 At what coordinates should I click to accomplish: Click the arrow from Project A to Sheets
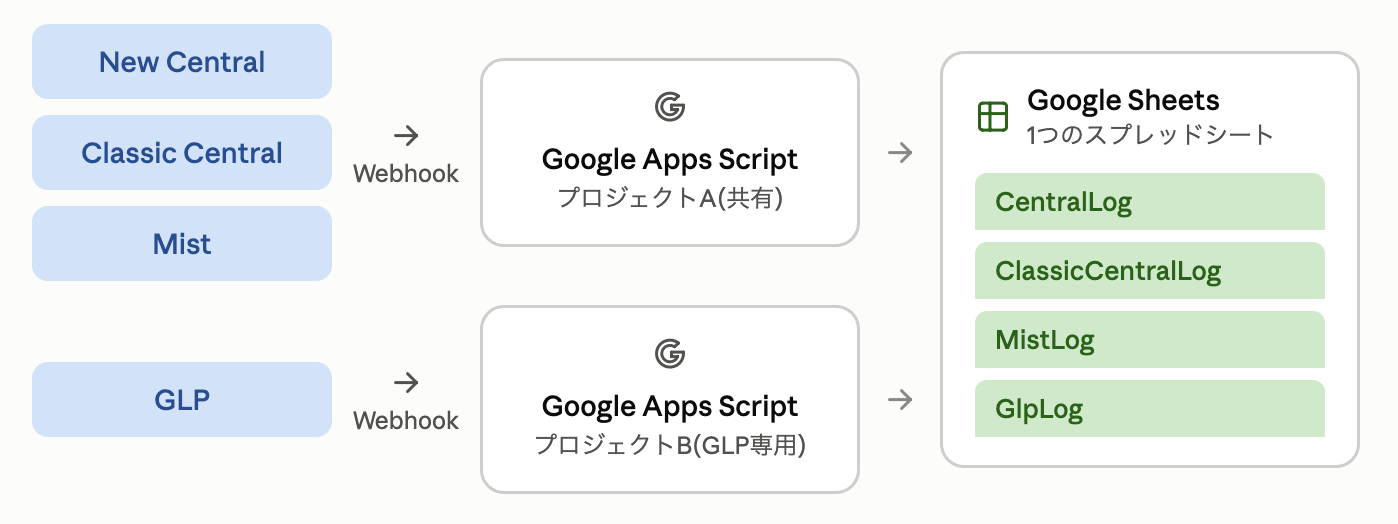tap(900, 153)
